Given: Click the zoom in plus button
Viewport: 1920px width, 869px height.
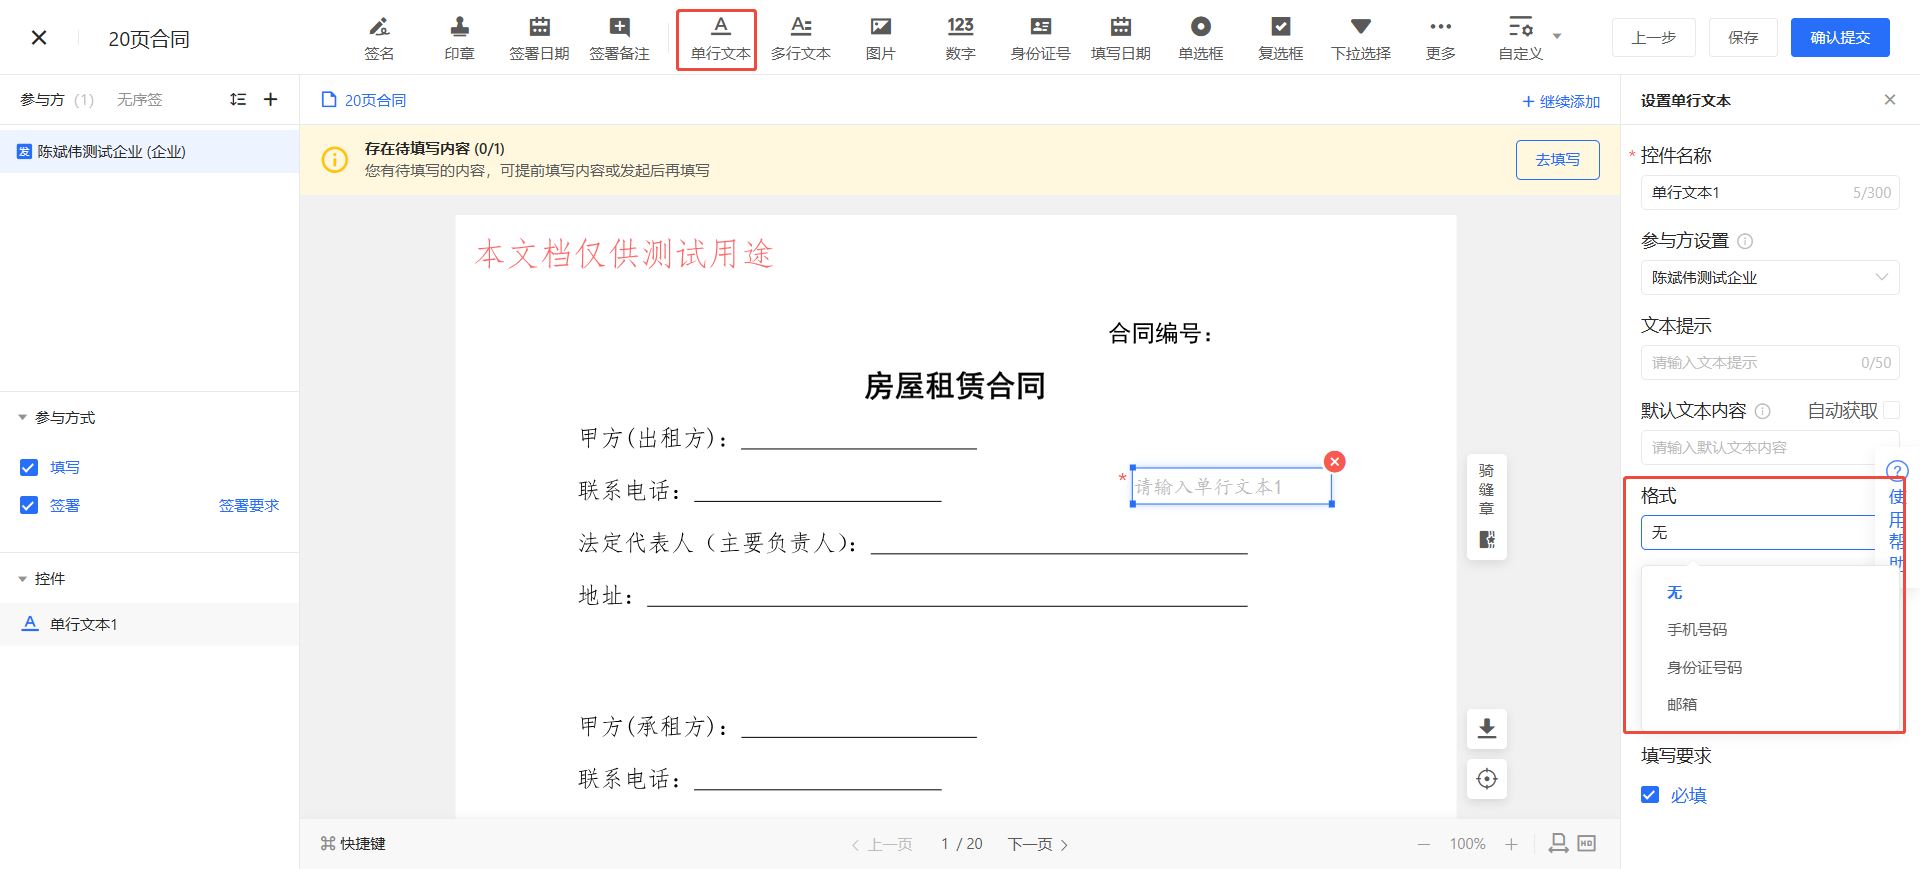Looking at the screenshot, I should [x=1511, y=844].
